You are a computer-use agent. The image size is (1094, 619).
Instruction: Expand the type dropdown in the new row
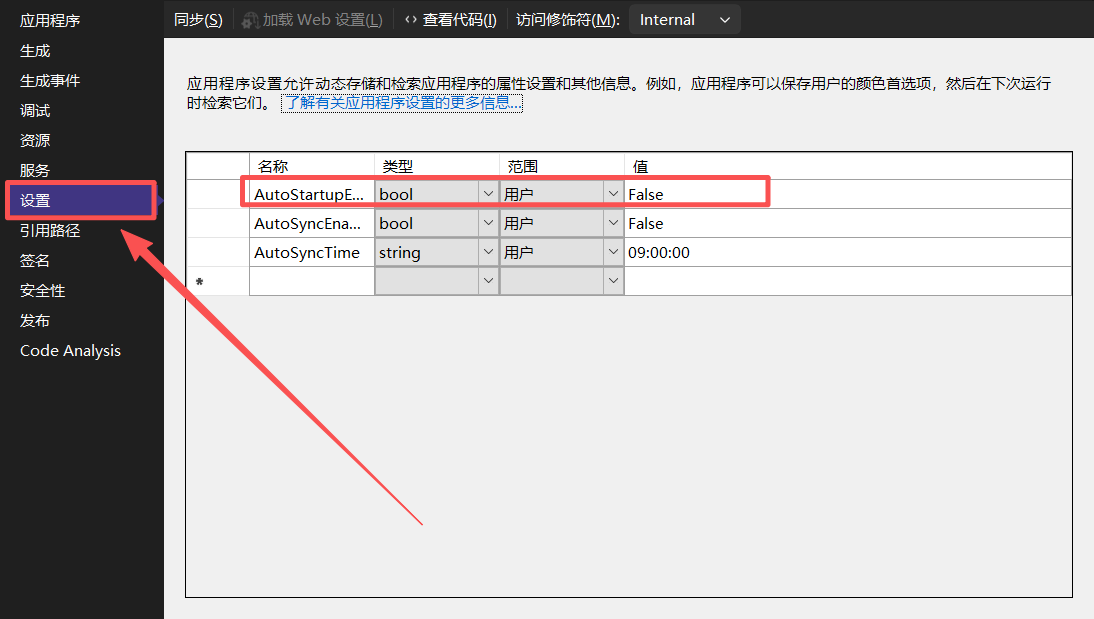coord(488,281)
